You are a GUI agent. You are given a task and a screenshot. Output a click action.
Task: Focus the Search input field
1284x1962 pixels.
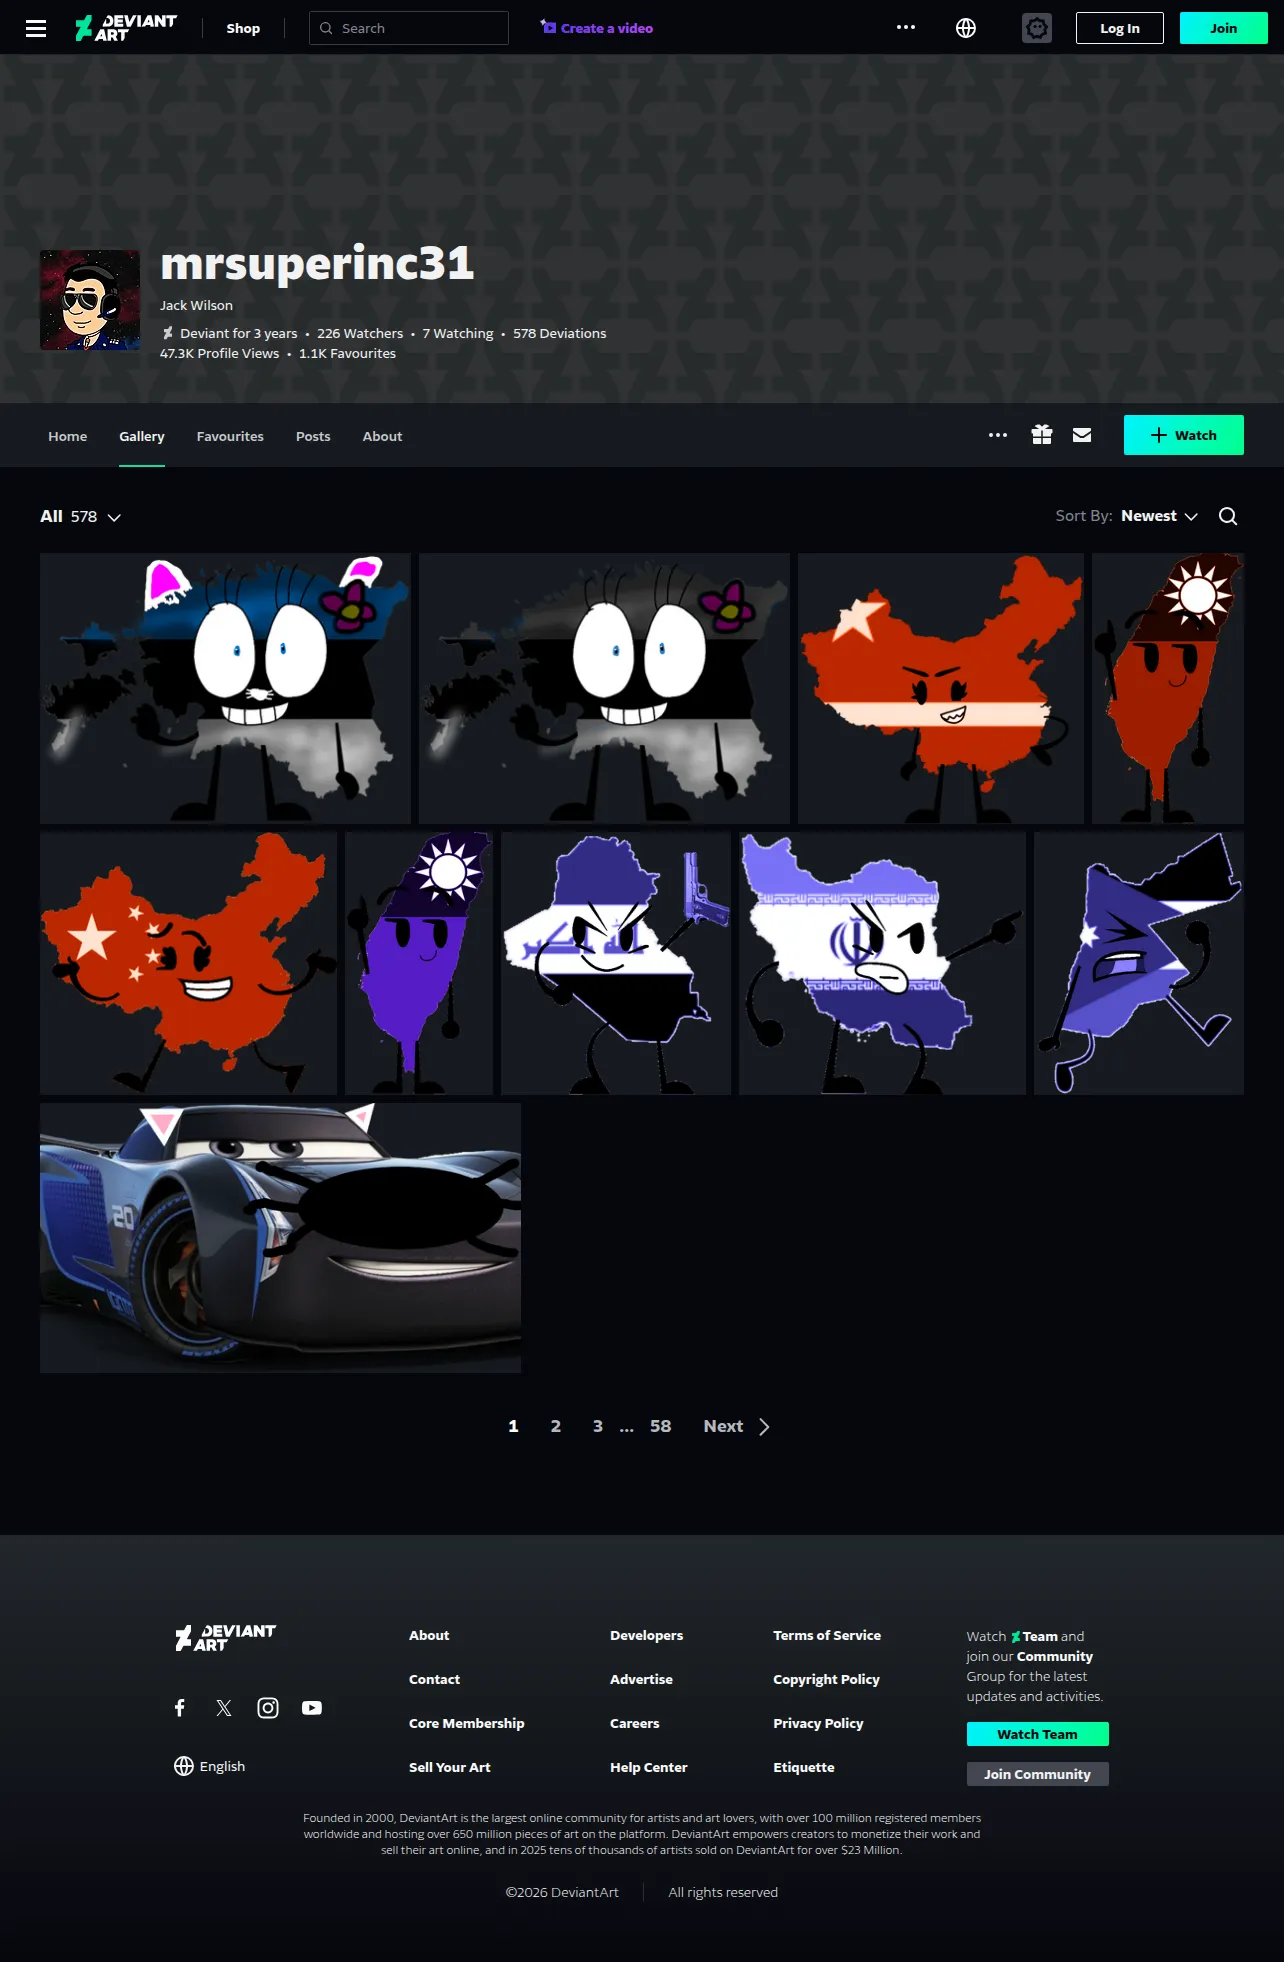point(409,28)
